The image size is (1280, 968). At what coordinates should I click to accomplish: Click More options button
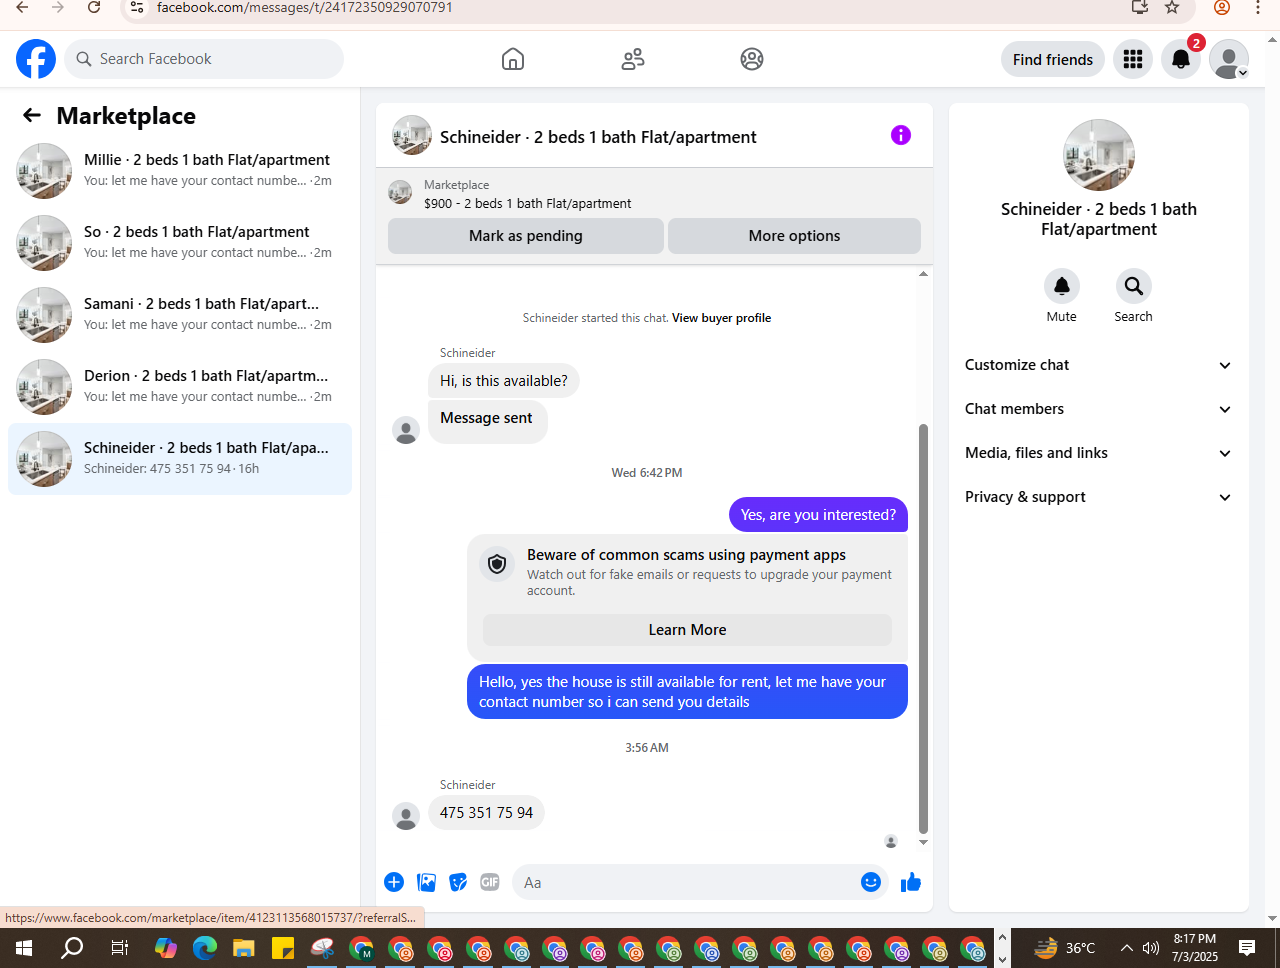coord(794,236)
